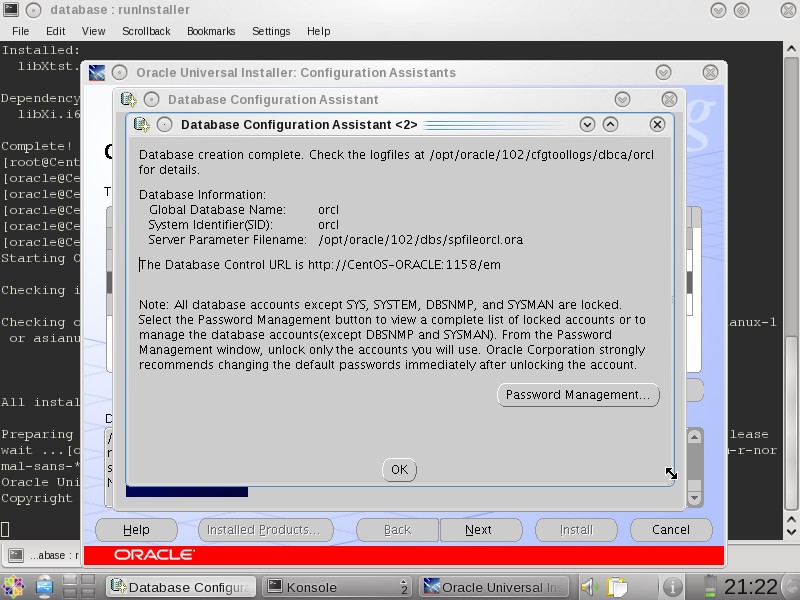
Task: Open the device notifier panel icon
Action: [45, 587]
